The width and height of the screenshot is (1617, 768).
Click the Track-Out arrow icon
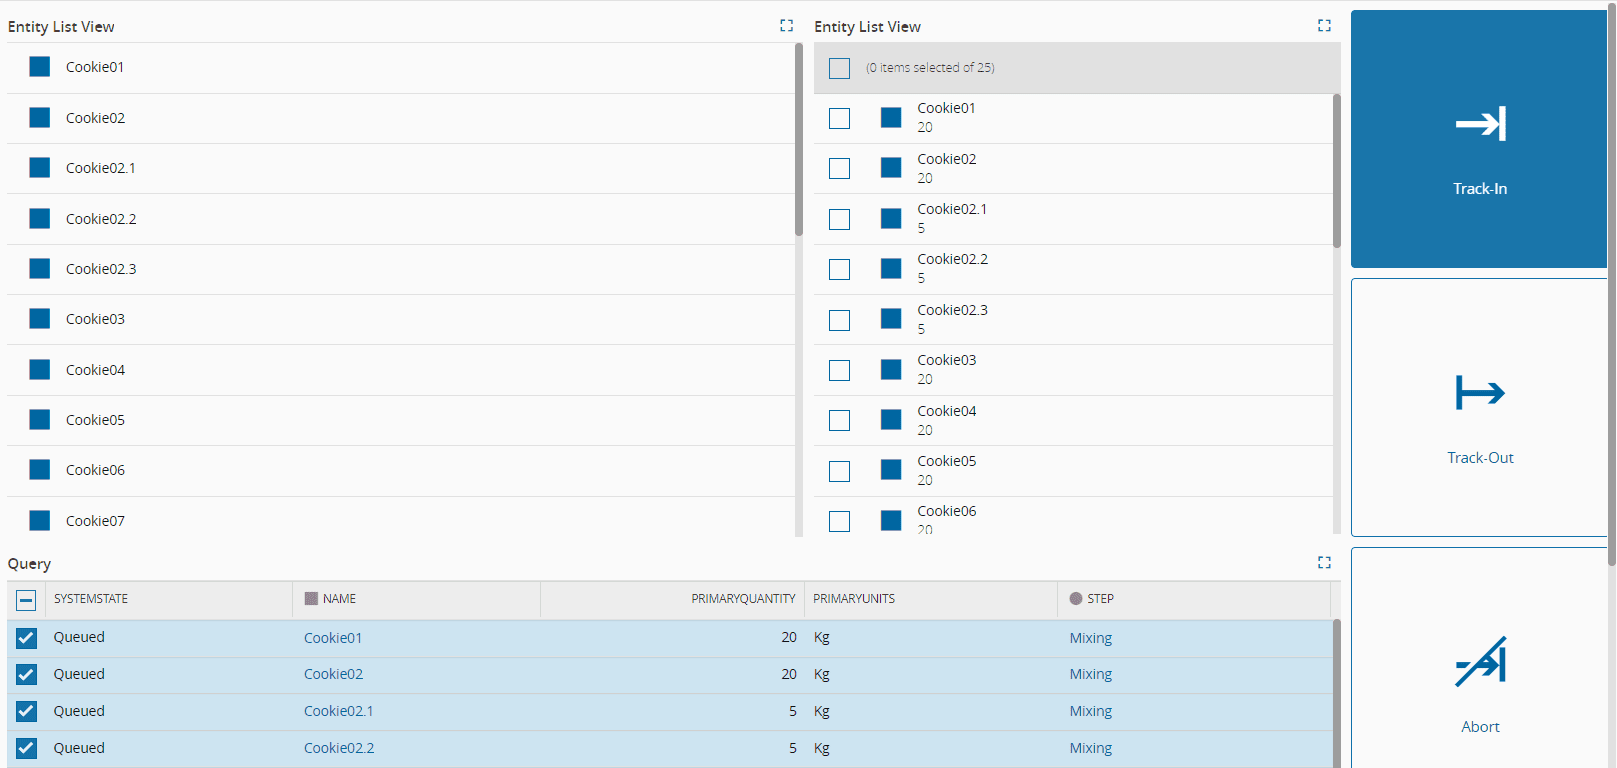click(1480, 393)
